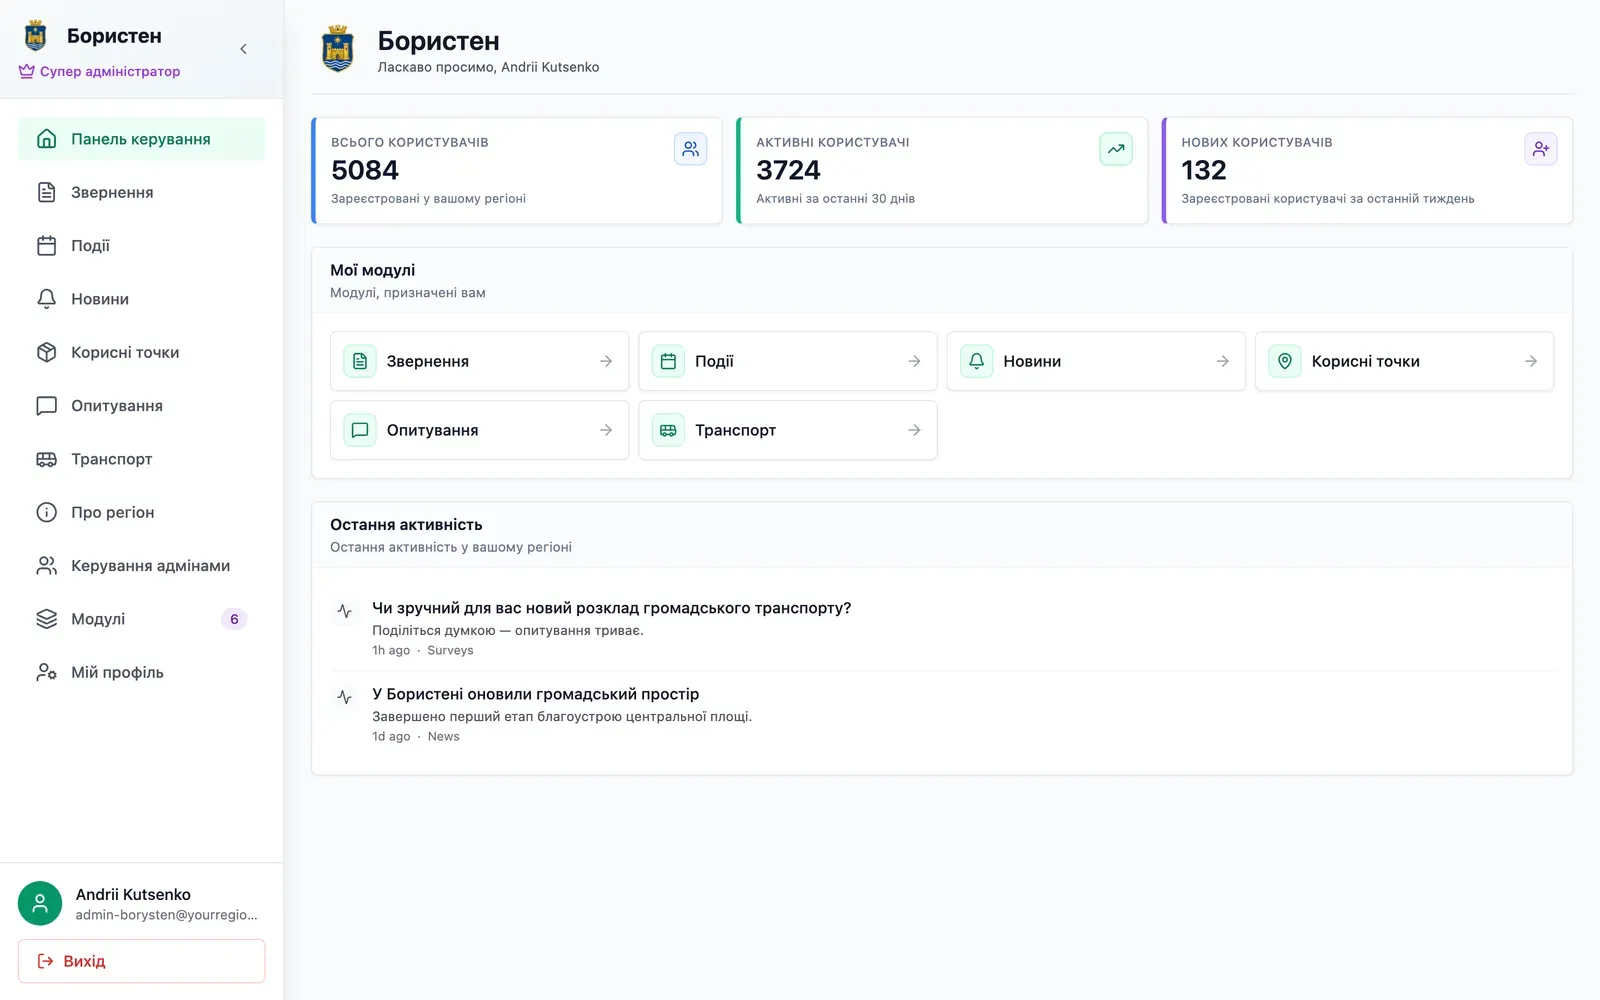Click the arrow on the Звернення module card
Screen dimensions: 1600x1000
606,361
